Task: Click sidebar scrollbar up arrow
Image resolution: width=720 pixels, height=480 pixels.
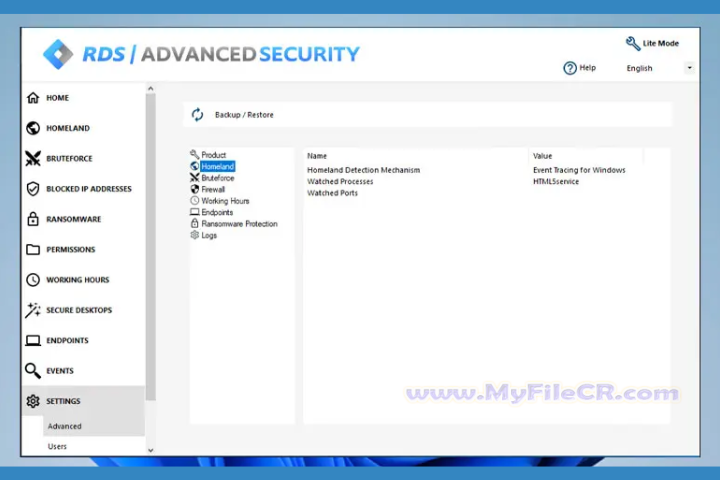Action: tap(151, 88)
